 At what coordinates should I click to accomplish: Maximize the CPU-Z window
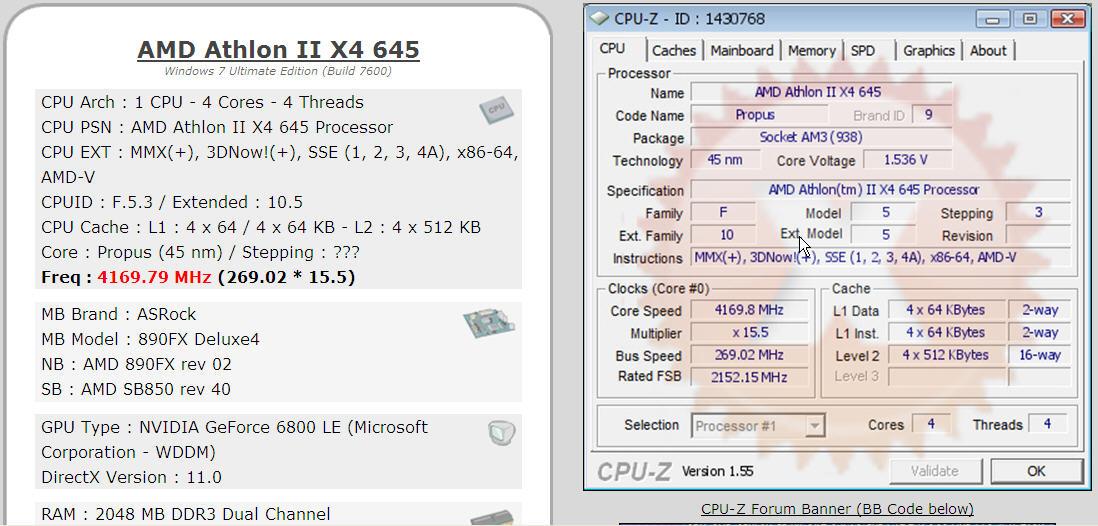[x=1029, y=19]
